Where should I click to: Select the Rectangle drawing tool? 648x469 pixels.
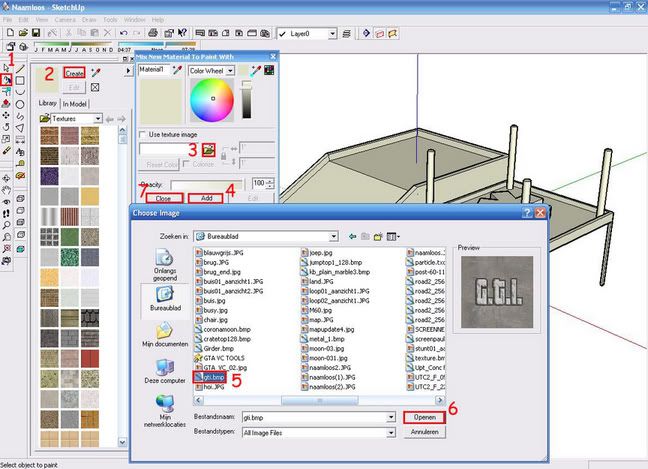click(x=20, y=80)
